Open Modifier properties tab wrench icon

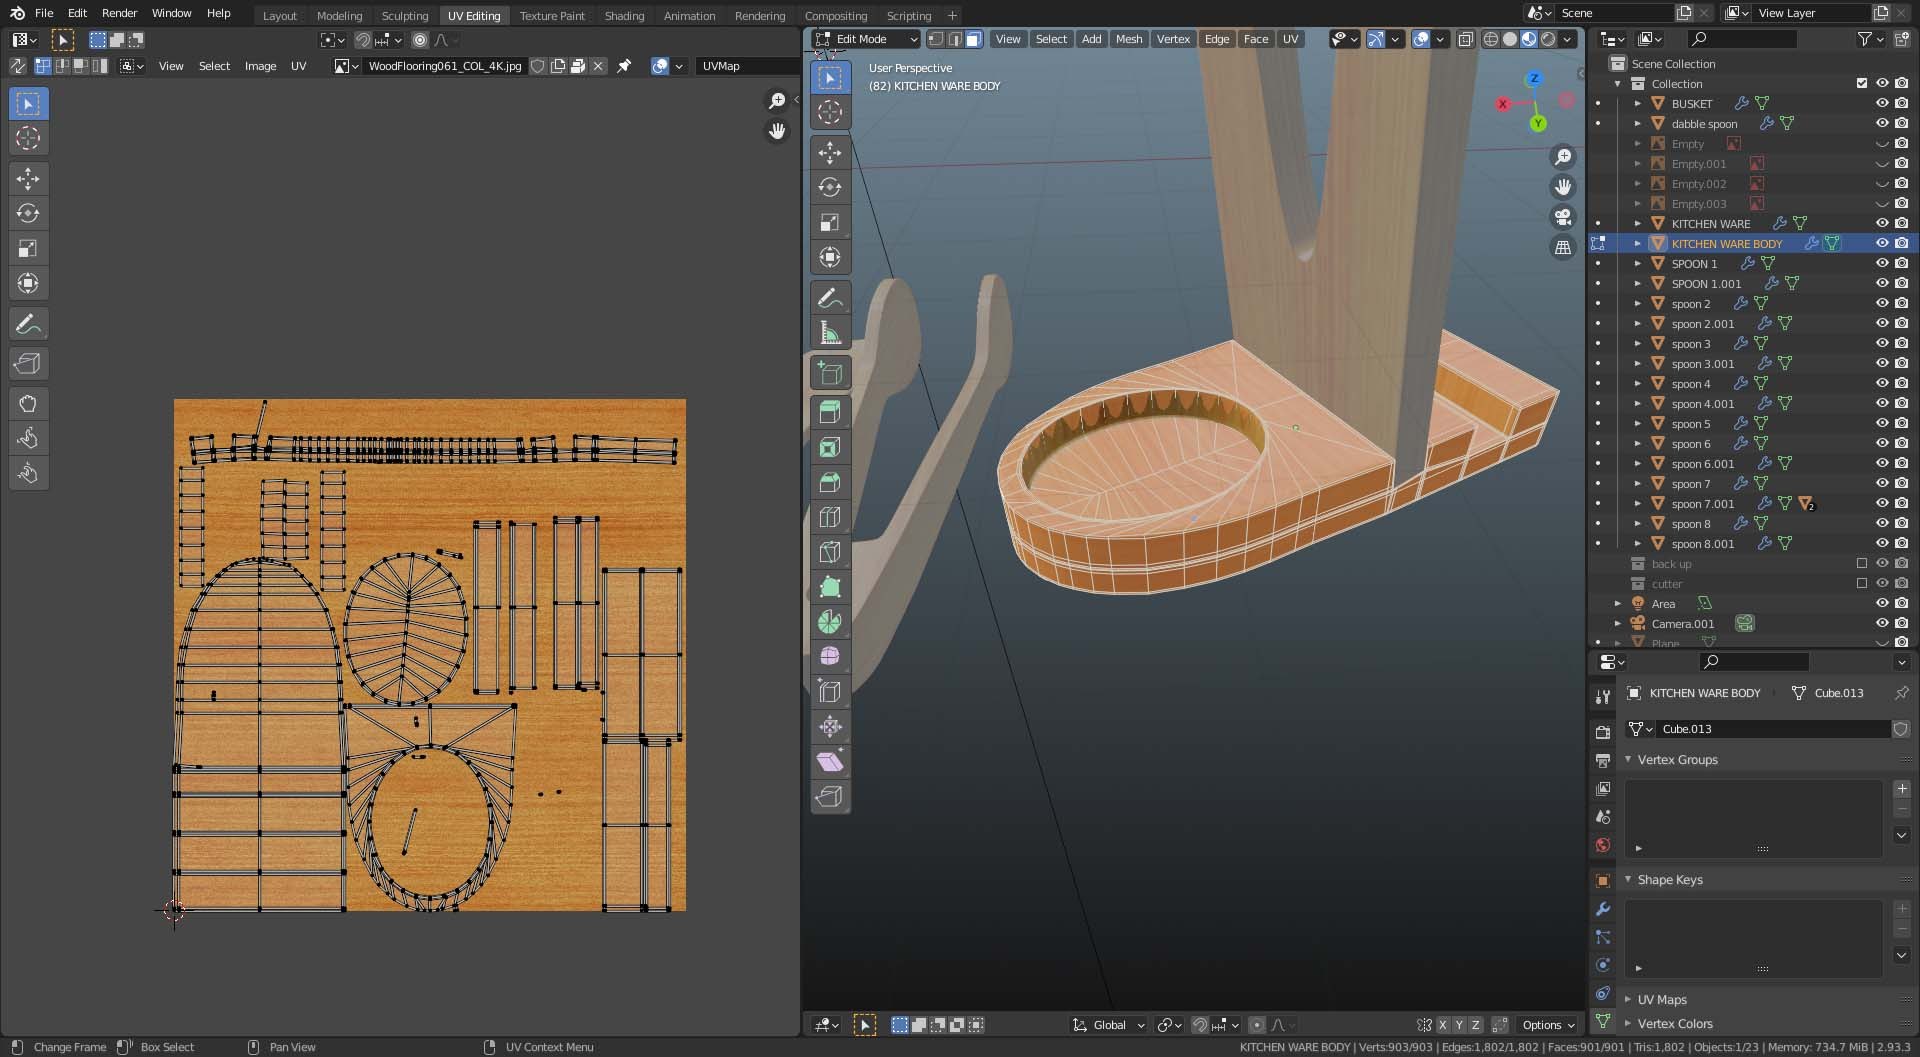[x=1603, y=909]
